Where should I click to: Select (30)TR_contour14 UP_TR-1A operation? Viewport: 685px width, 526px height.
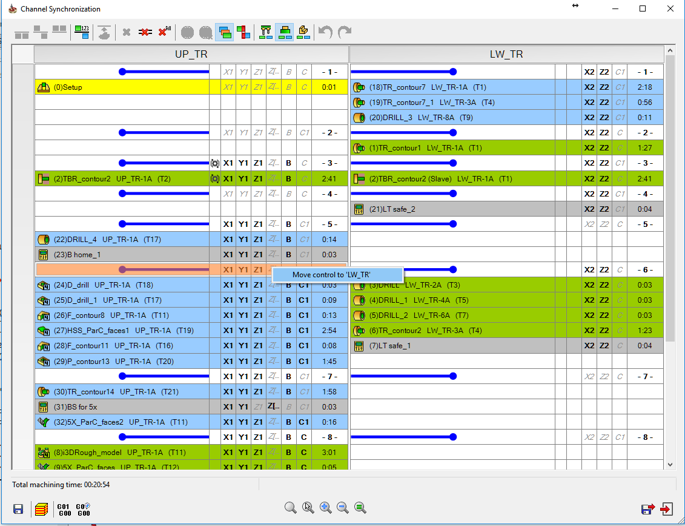(x=191, y=392)
